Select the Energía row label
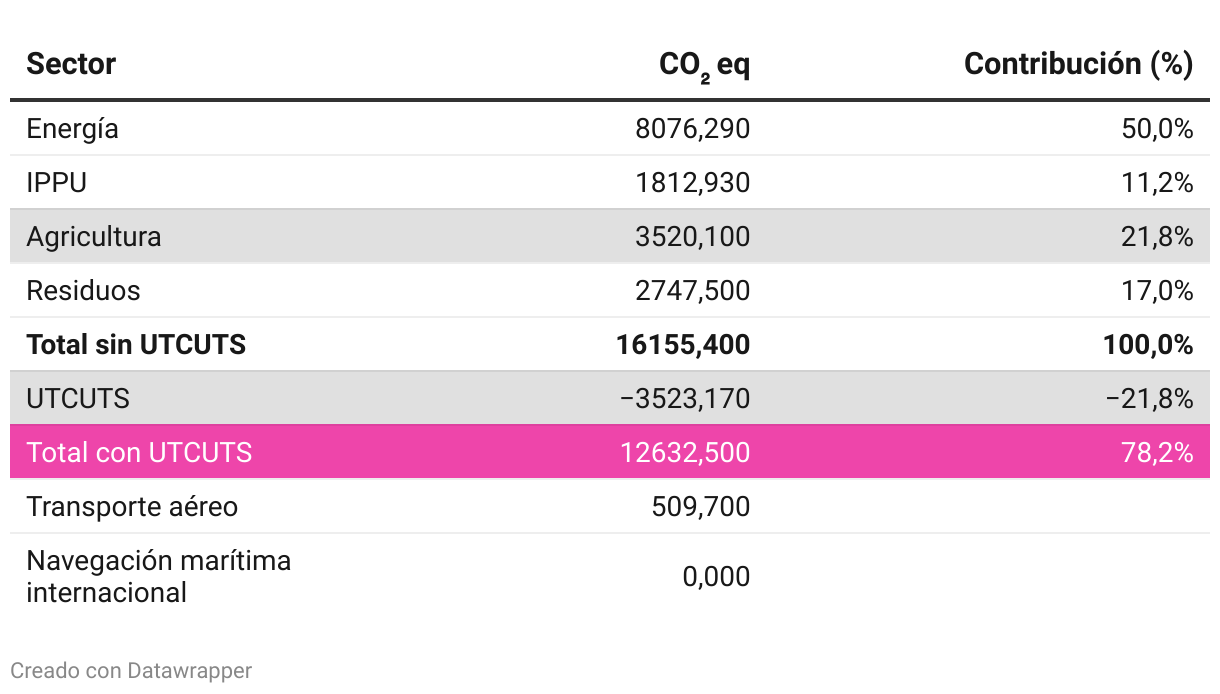1220x694 pixels. (72, 129)
